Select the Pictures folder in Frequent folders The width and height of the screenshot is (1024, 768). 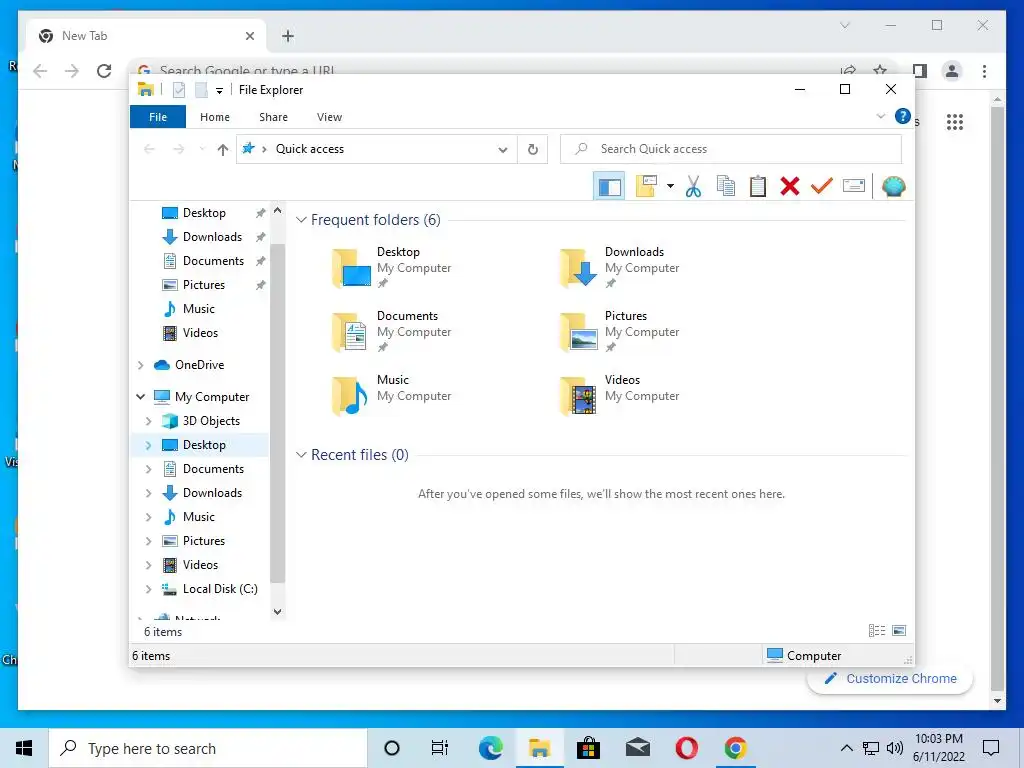[620, 332]
